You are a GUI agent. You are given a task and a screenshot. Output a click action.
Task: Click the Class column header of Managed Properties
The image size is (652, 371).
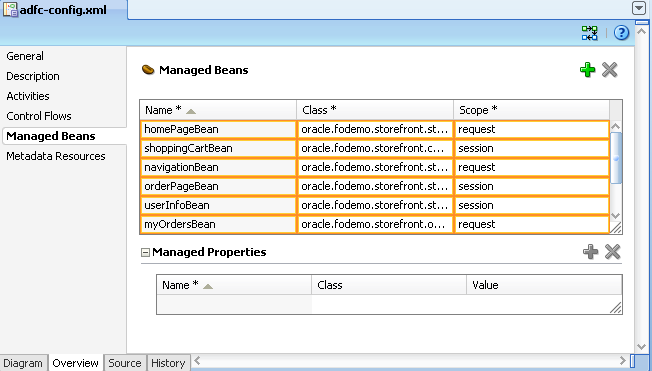[x=389, y=285]
